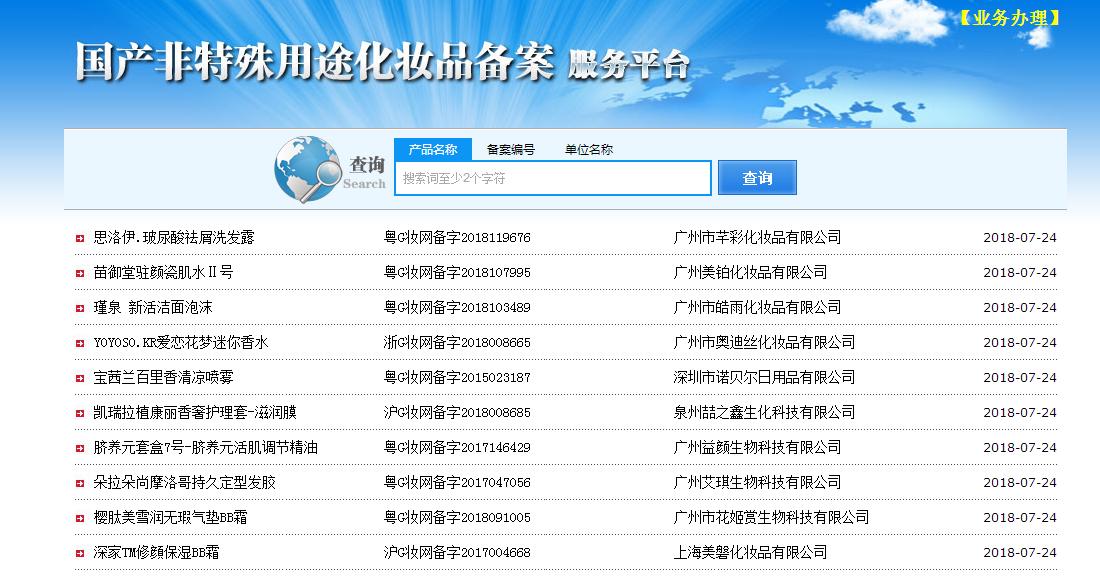Viewport: 1100px width, 576px height.
Task: Open product 凯瑞拉植康丽香奢护理套-滋润膜
Action: pyautogui.click(x=195, y=413)
